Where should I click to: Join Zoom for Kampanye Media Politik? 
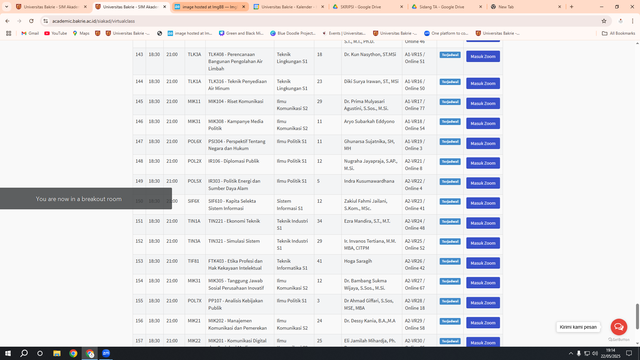point(483,123)
